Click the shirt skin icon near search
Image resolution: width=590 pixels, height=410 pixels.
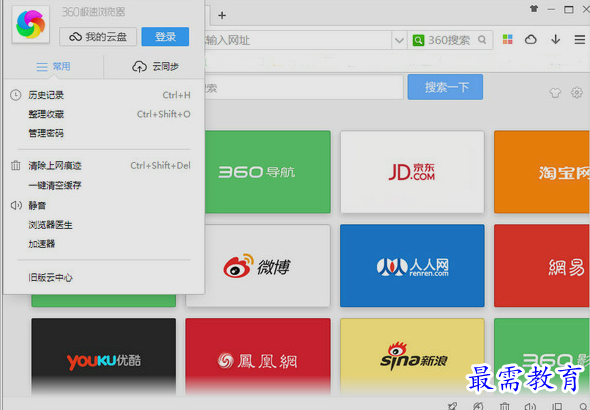coord(555,92)
